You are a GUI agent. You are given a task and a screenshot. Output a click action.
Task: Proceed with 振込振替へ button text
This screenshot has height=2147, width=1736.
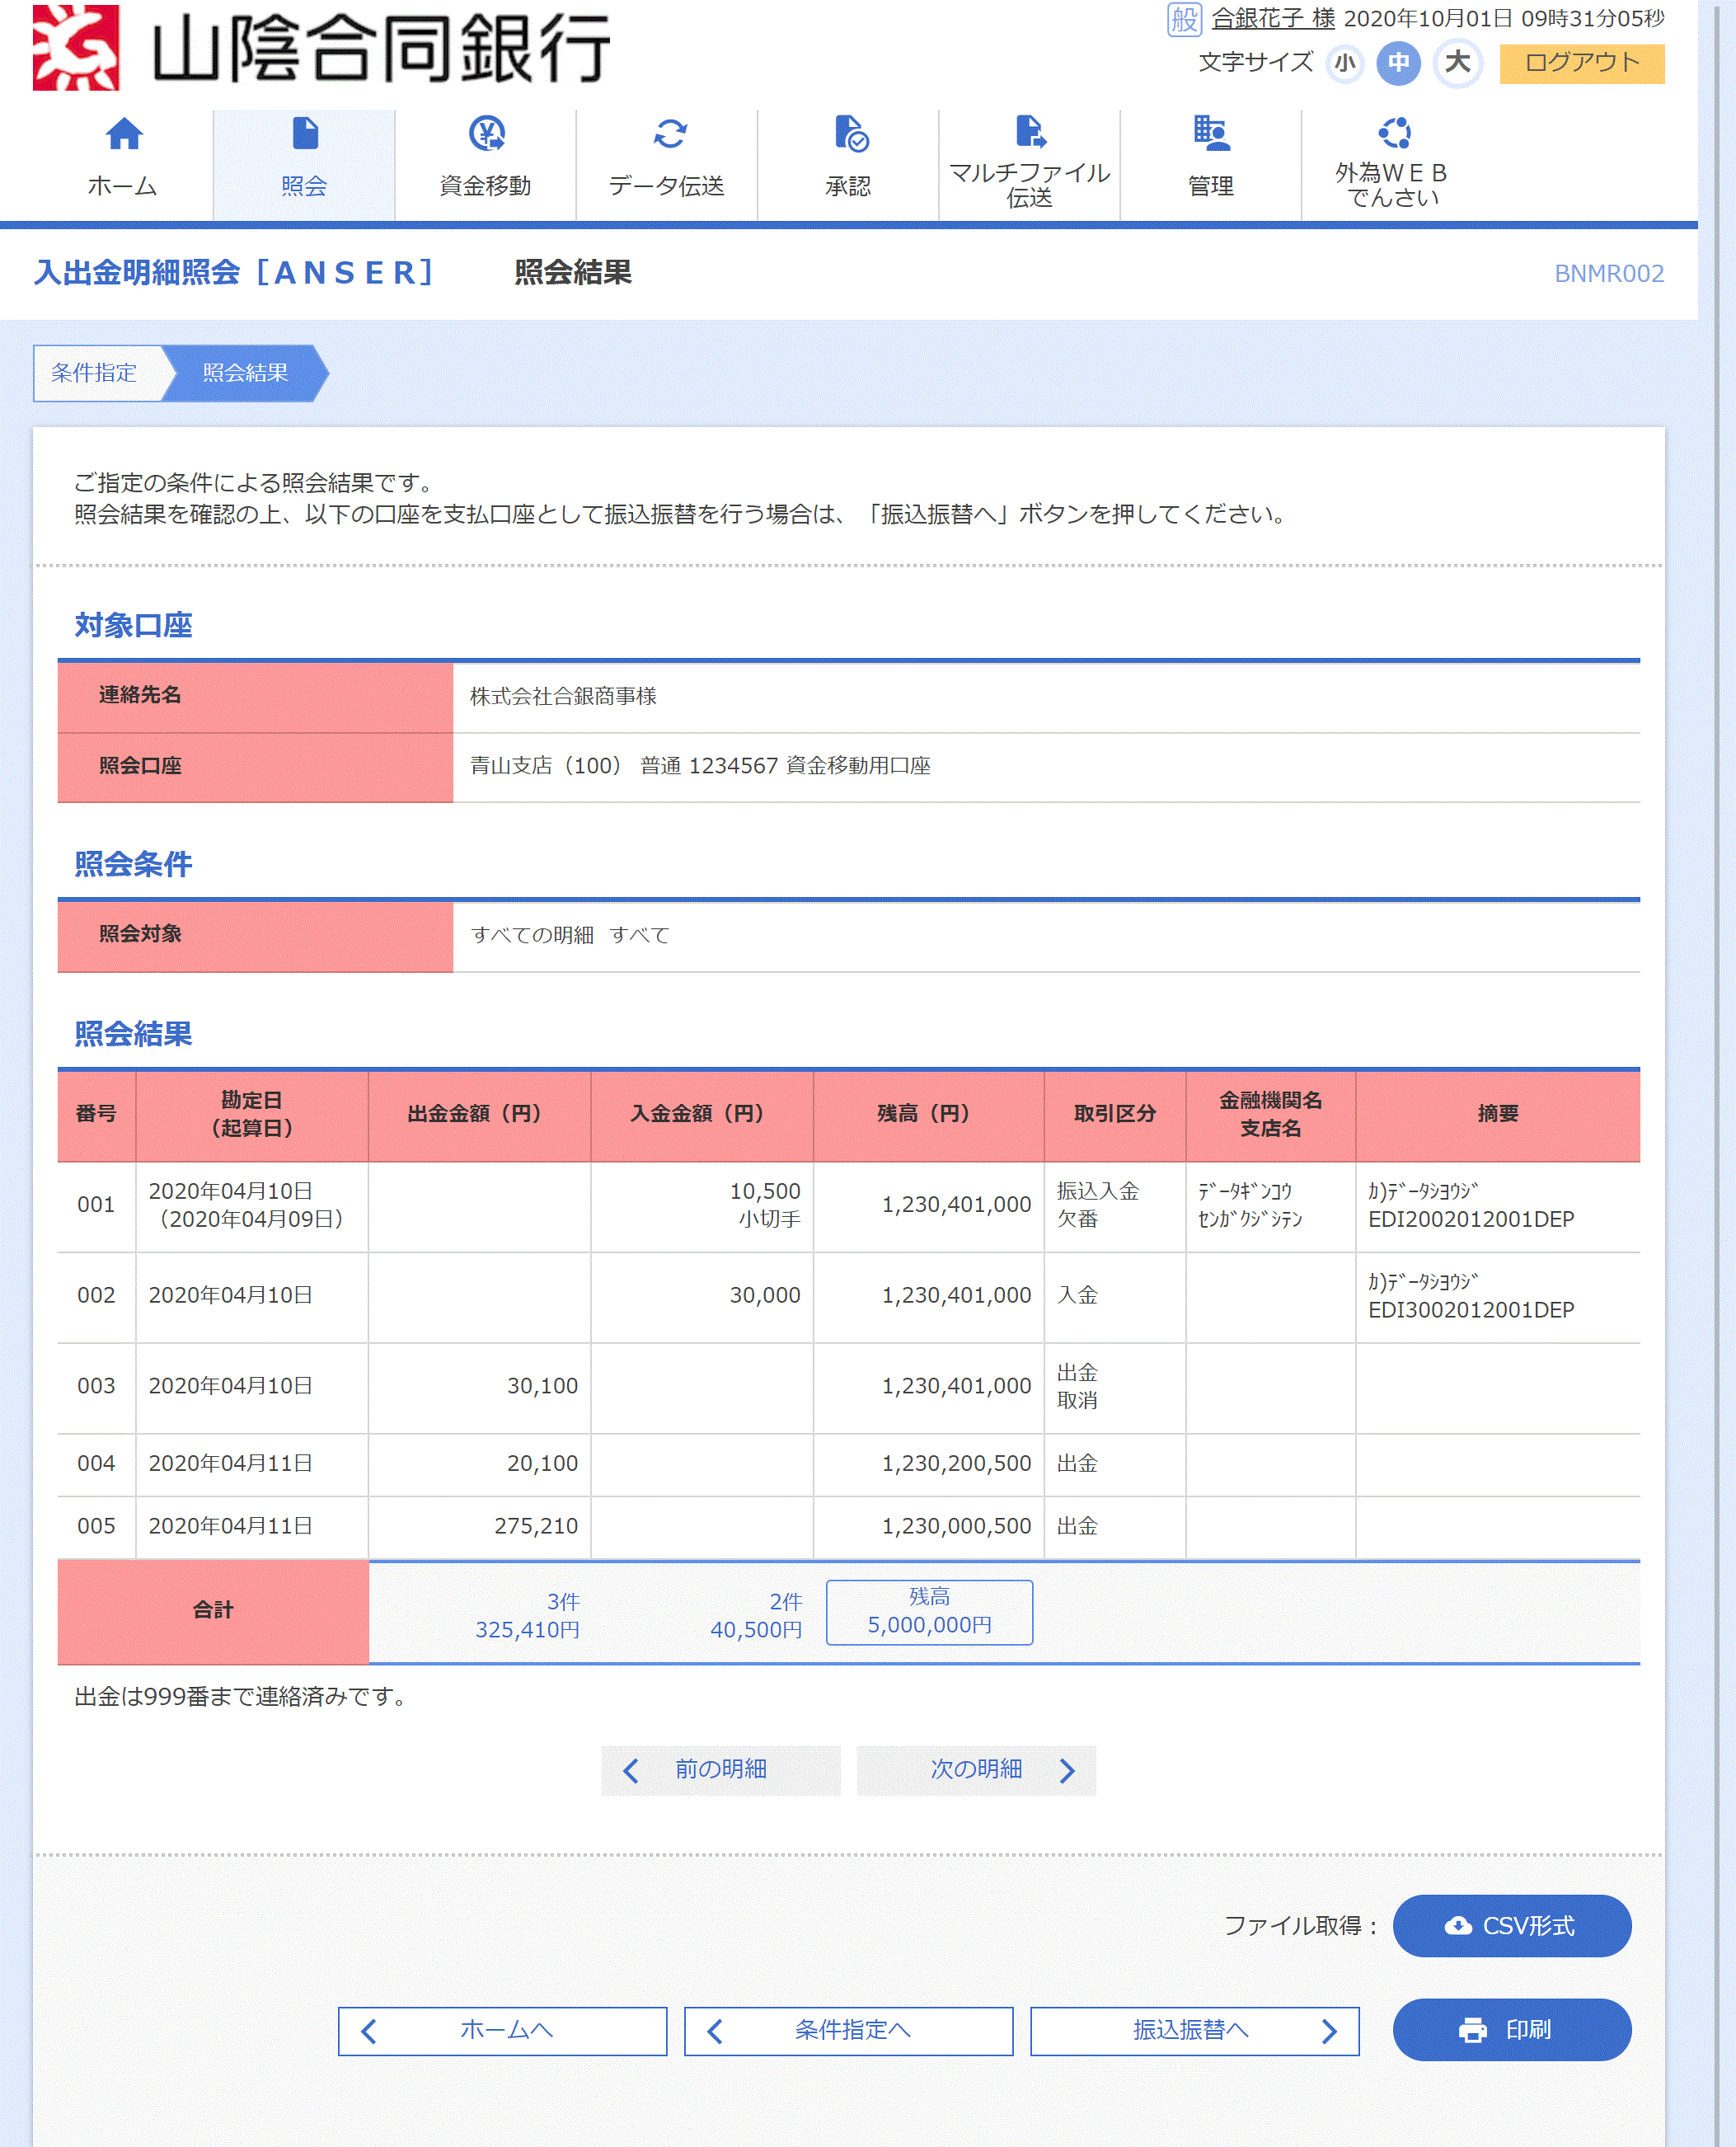coord(1190,2030)
